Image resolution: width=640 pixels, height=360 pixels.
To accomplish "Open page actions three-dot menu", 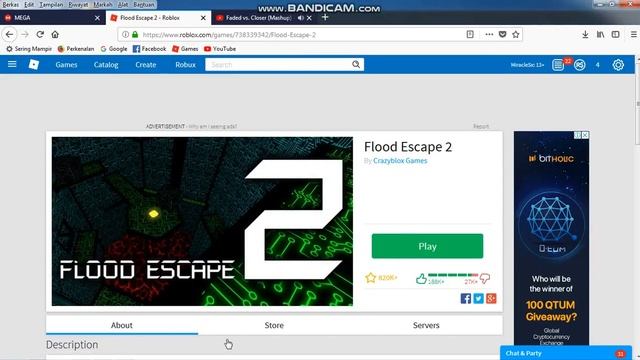I will (x=489, y=35).
